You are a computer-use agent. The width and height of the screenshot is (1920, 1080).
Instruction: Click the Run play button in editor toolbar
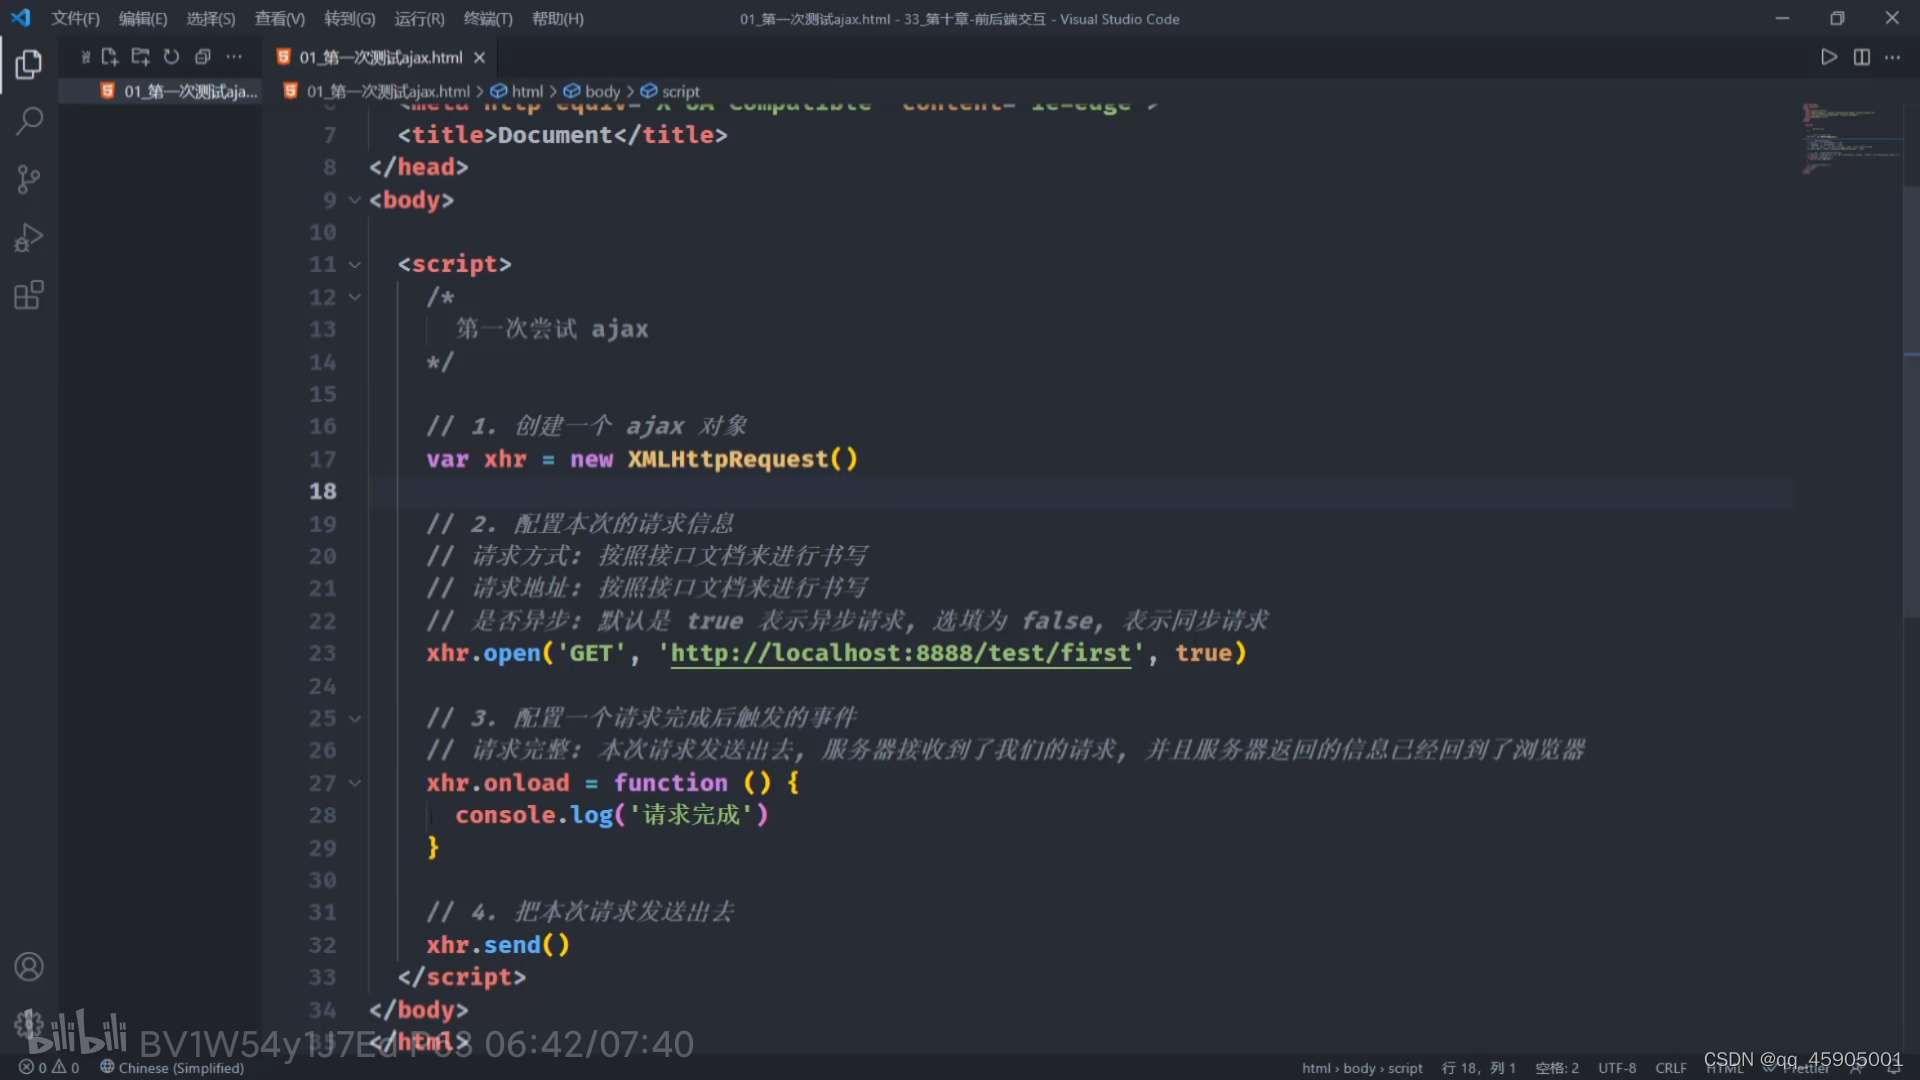tap(1828, 57)
